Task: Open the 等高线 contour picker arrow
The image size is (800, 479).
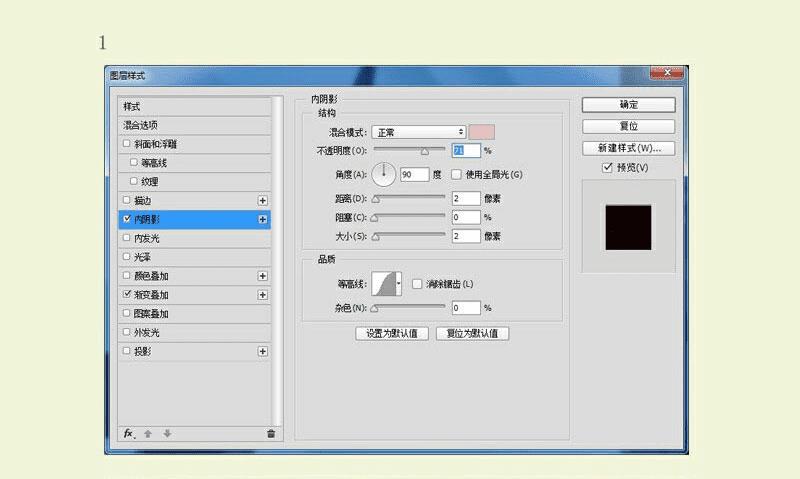Action: coord(398,284)
